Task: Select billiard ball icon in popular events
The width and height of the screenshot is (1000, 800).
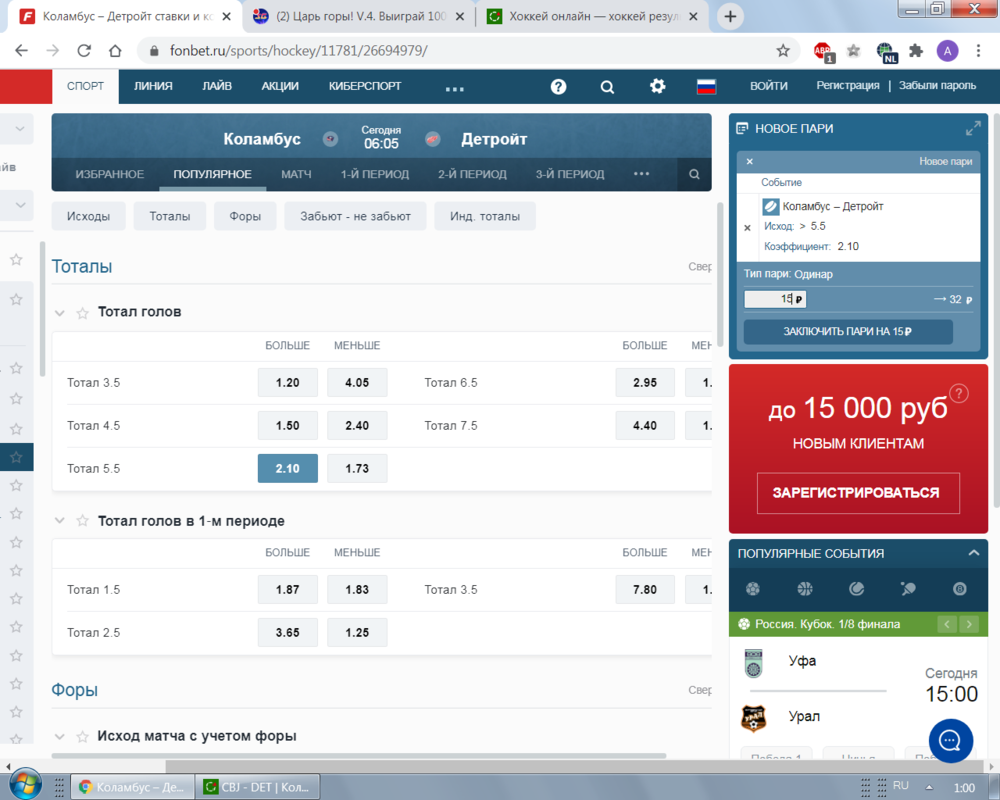Action: pyautogui.click(x=959, y=589)
